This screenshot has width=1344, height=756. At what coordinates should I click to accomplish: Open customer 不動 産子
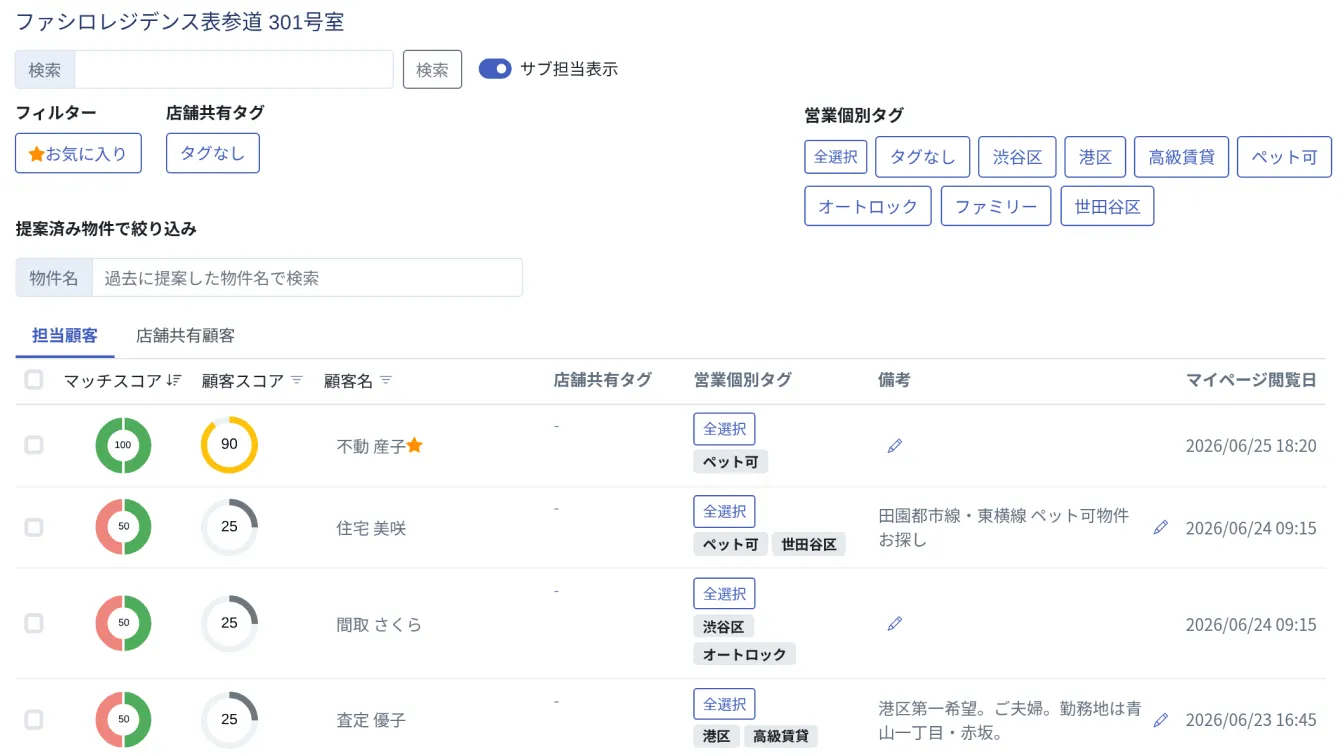click(371, 447)
